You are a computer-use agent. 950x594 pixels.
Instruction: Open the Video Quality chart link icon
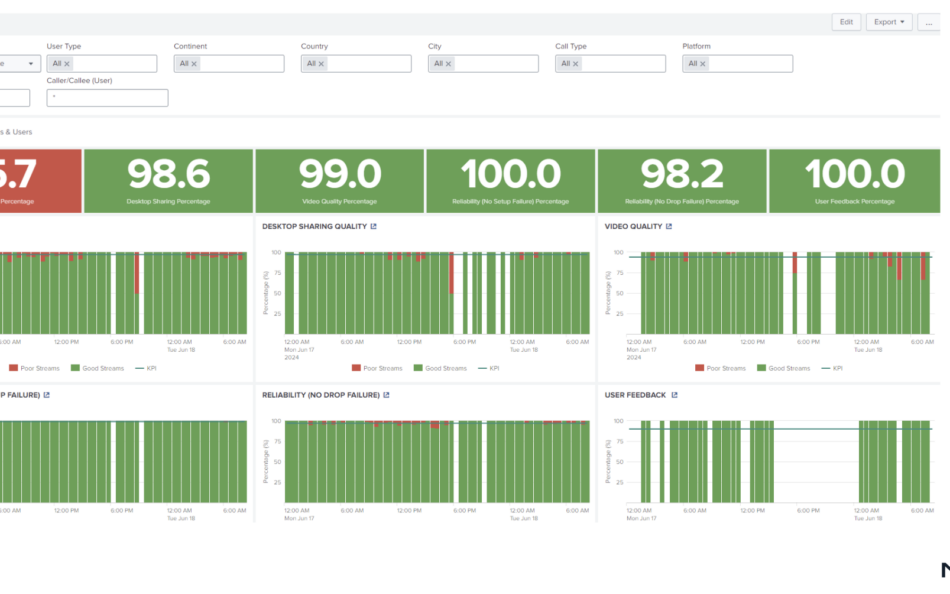pos(669,227)
